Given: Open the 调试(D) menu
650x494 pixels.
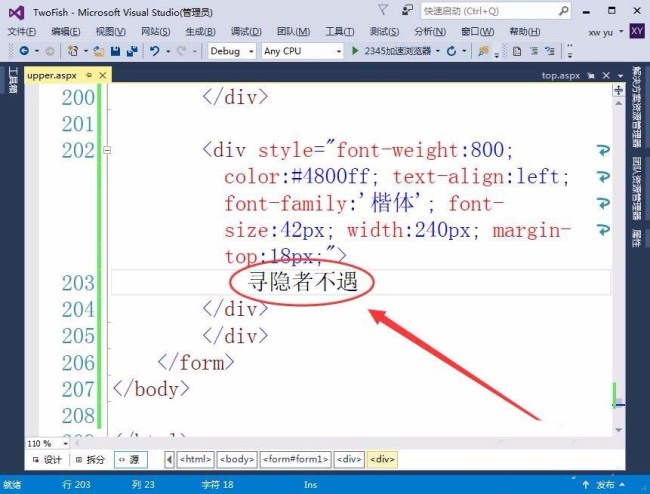Looking at the screenshot, I should [246, 31].
